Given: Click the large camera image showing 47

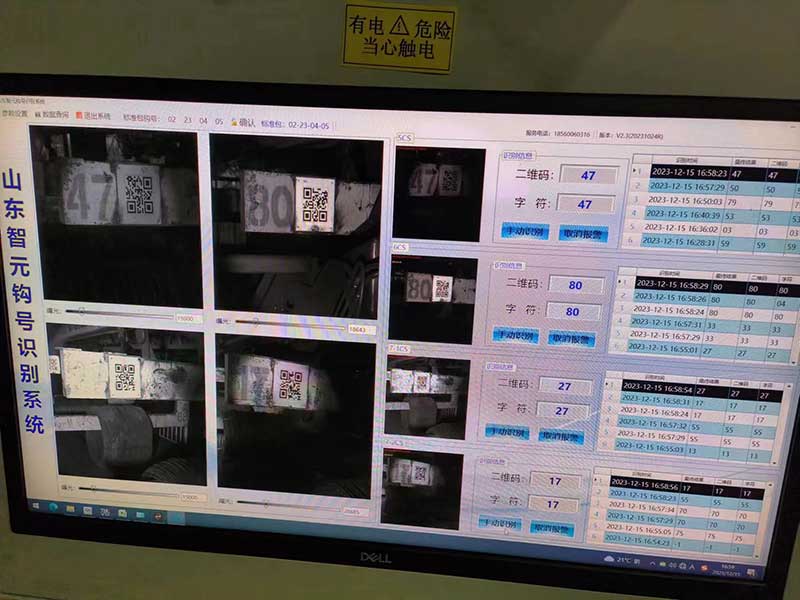Looking at the screenshot, I should coord(116,215).
